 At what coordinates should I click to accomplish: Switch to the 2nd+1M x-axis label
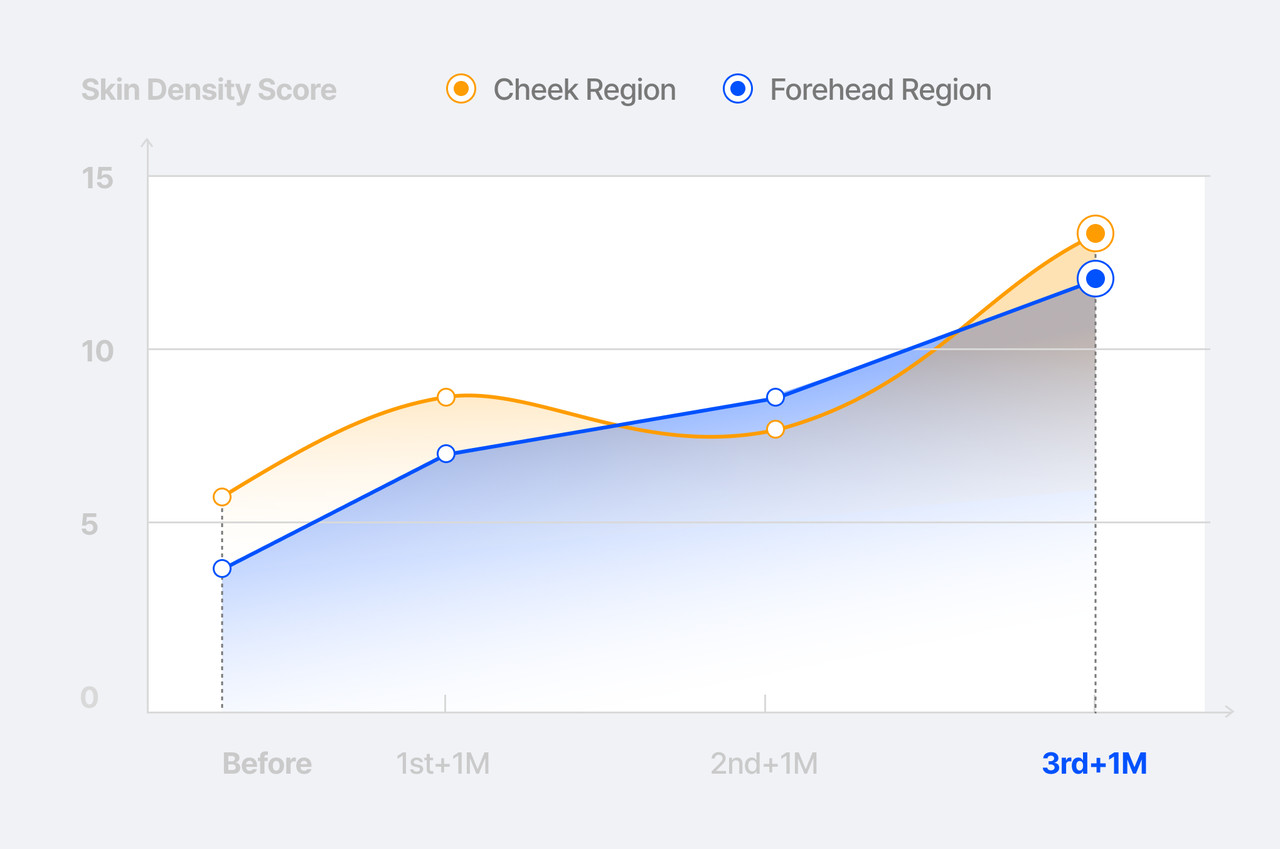(x=764, y=764)
